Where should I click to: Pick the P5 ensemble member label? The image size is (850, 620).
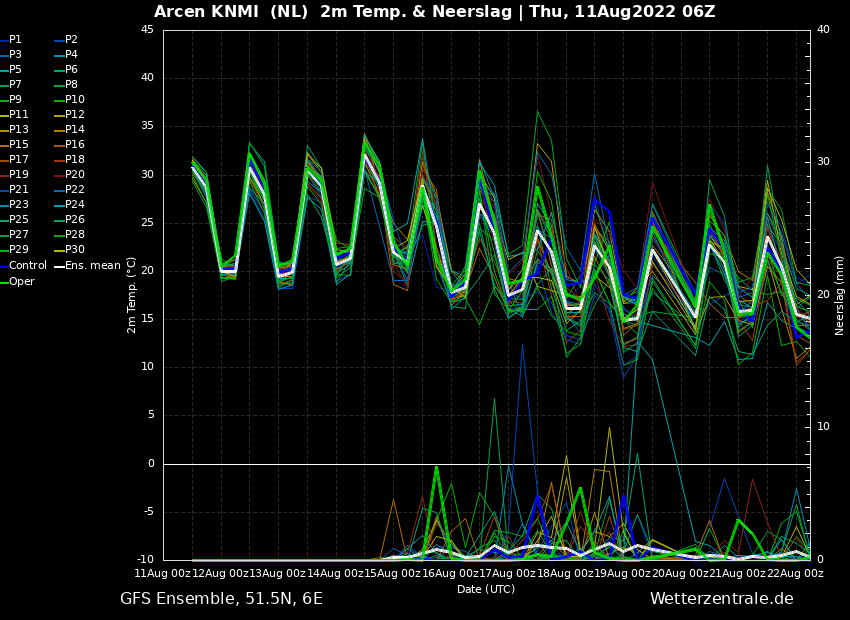[15, 69]
